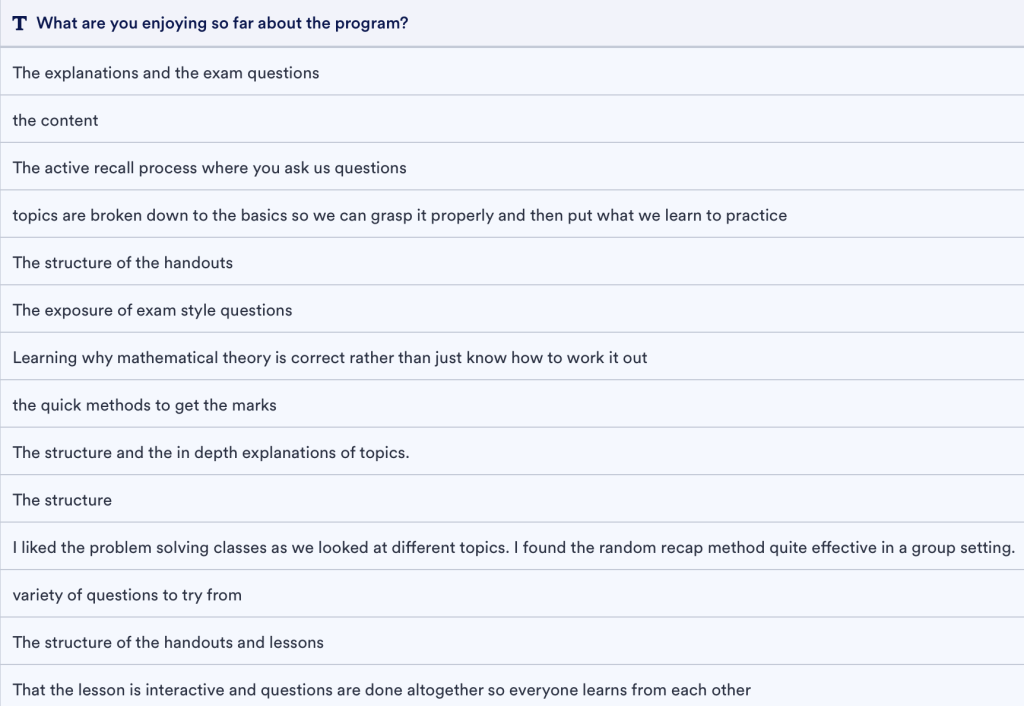
Task: Select the response about learning why mathematical theory is correct
Action: (330, 357)
